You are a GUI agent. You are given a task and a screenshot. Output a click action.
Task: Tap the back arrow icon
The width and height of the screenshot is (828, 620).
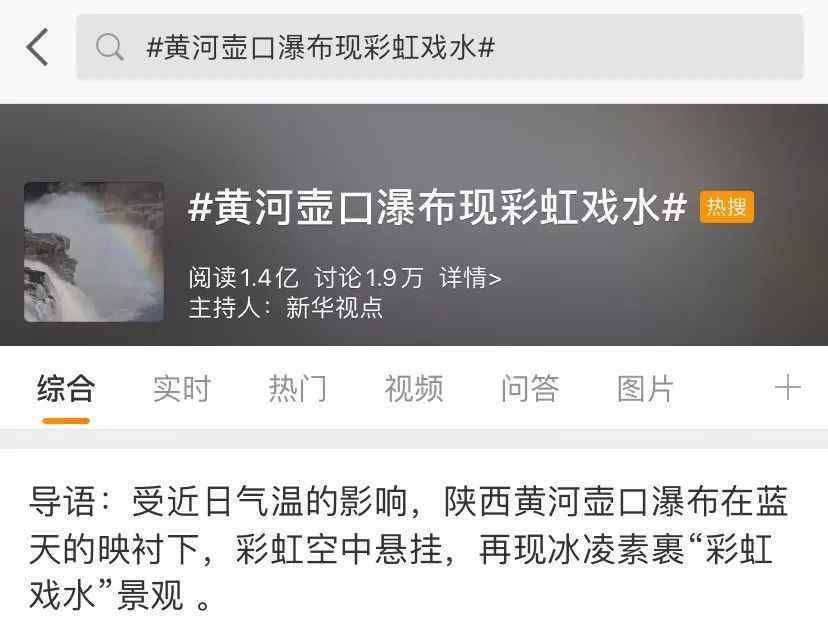[37, 47]
